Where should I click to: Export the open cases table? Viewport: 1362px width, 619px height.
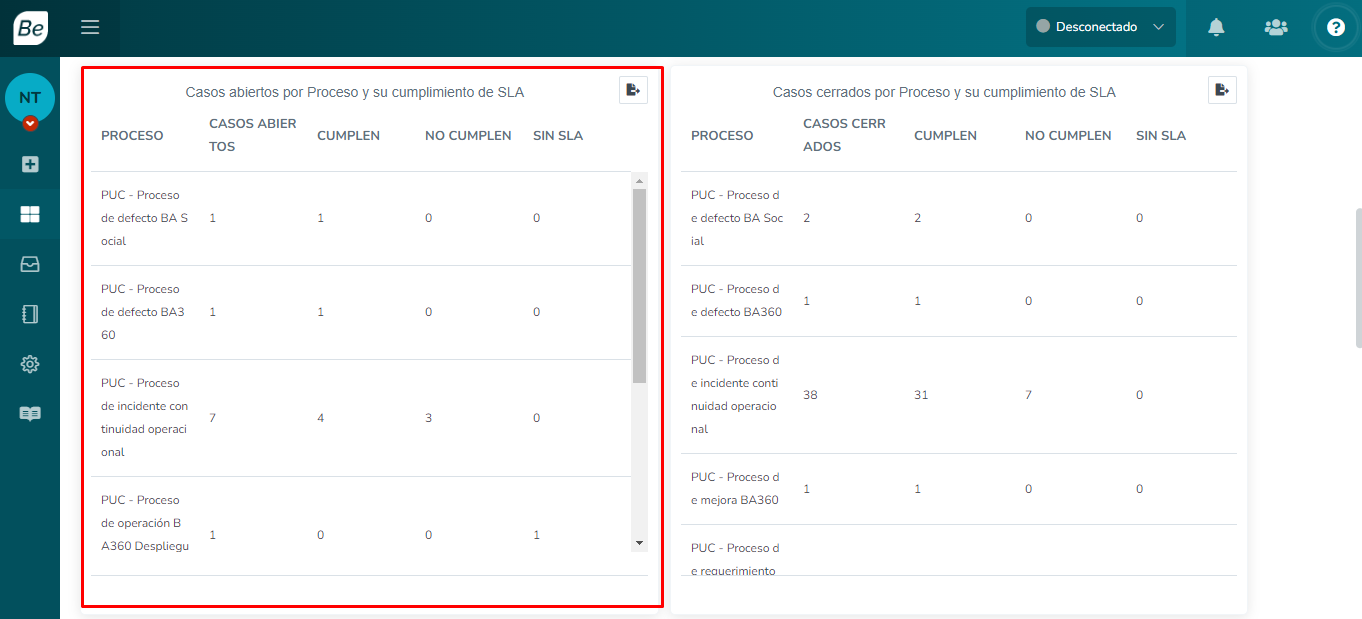(x=633, y=90)
